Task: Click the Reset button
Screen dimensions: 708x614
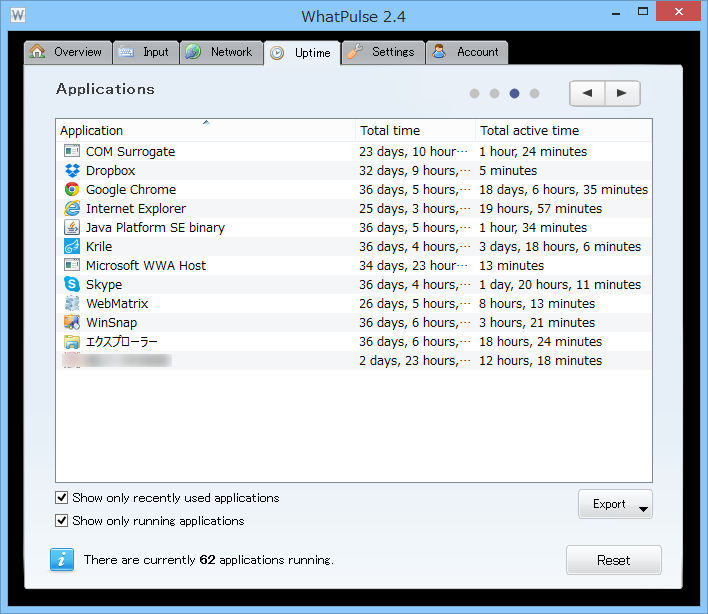Action: pos(614,560)
